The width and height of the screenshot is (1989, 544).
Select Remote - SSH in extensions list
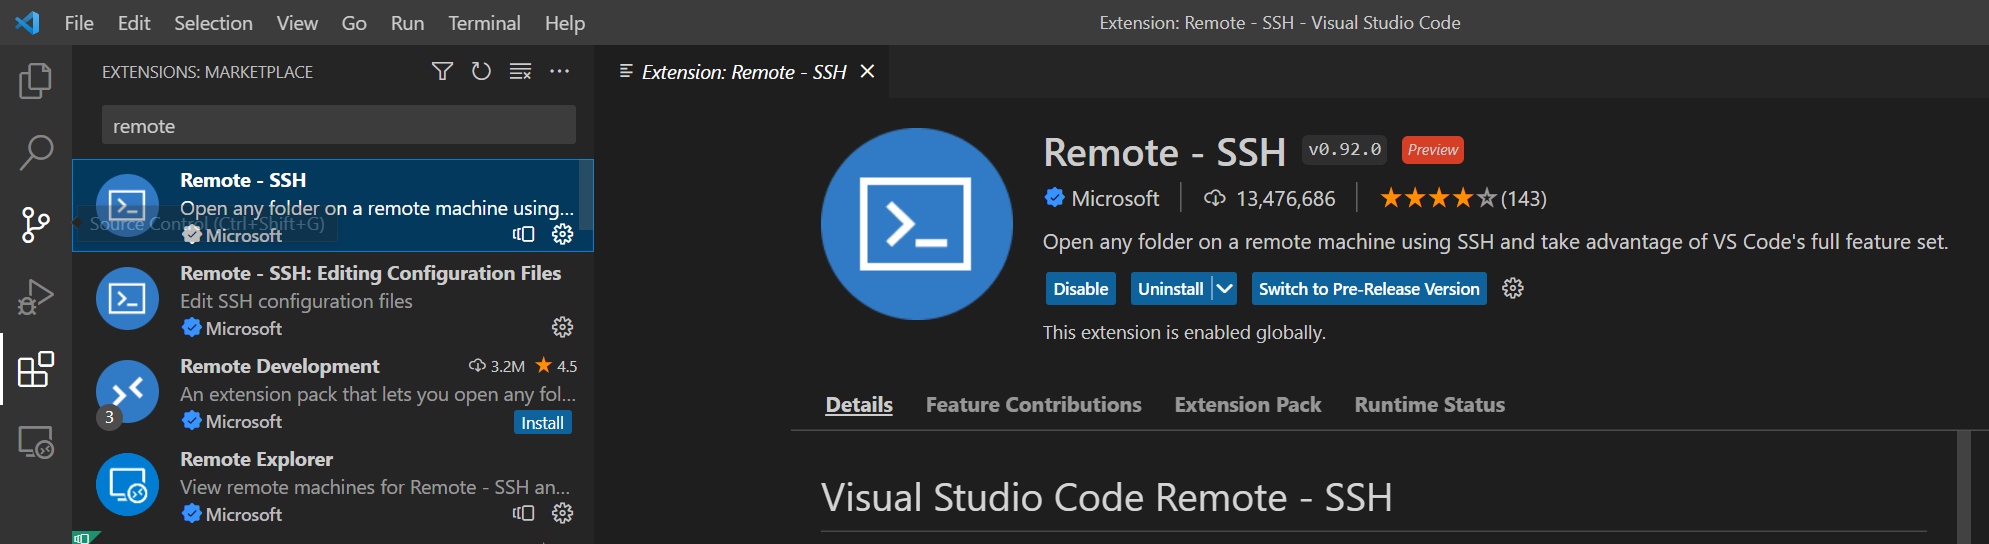333,205
